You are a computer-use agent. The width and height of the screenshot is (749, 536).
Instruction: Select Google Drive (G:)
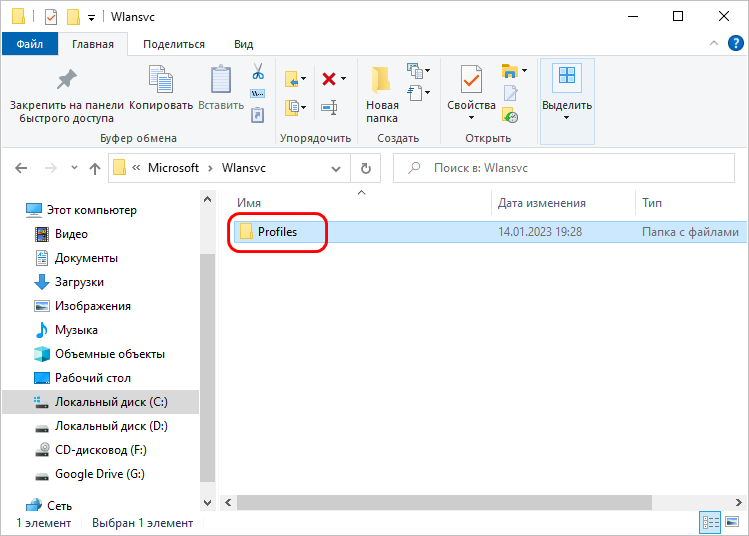[x=99, y=474]
